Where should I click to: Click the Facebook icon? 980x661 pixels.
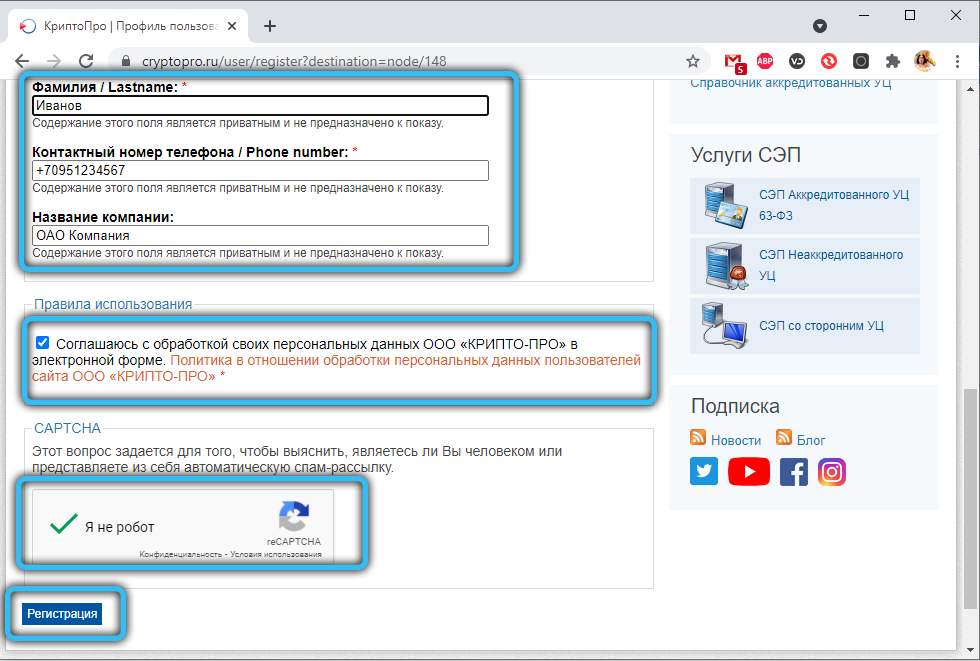click(x=793, y=471)
